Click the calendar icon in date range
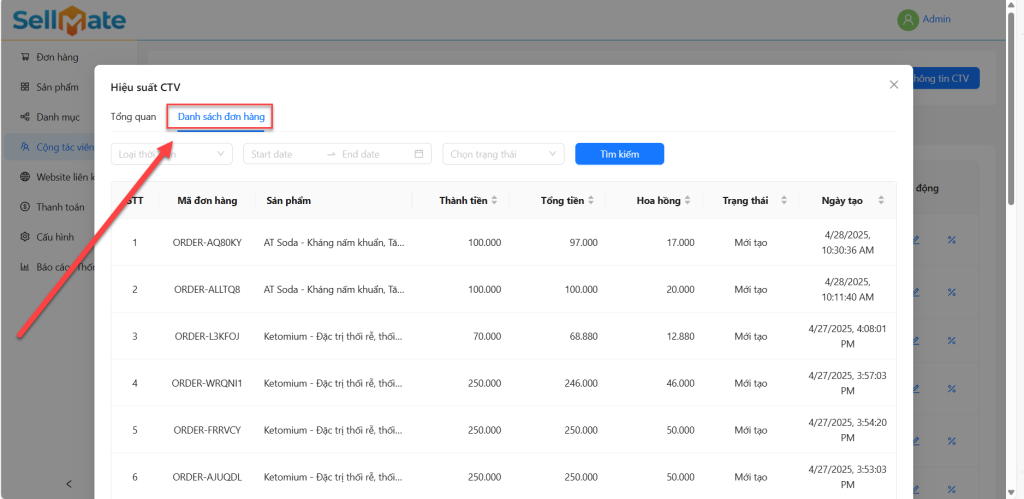 point(420,154)
